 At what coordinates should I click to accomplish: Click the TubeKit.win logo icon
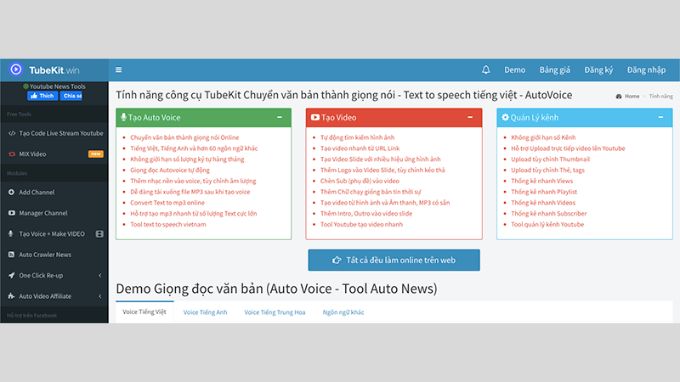tap(16, 69)
